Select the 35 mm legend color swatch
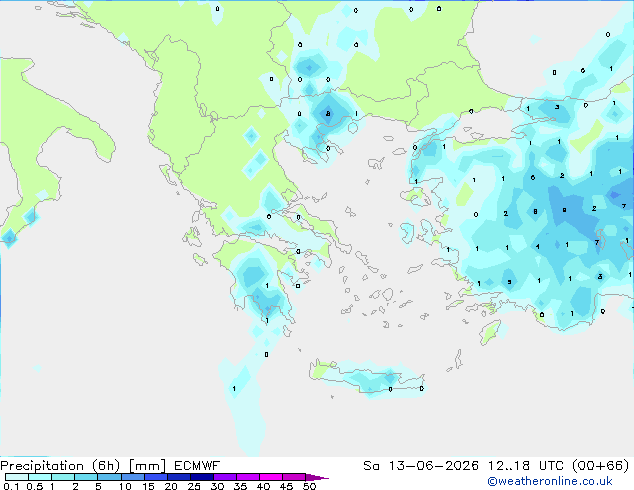This screenshot has height=490, width=634. [247, 477]
